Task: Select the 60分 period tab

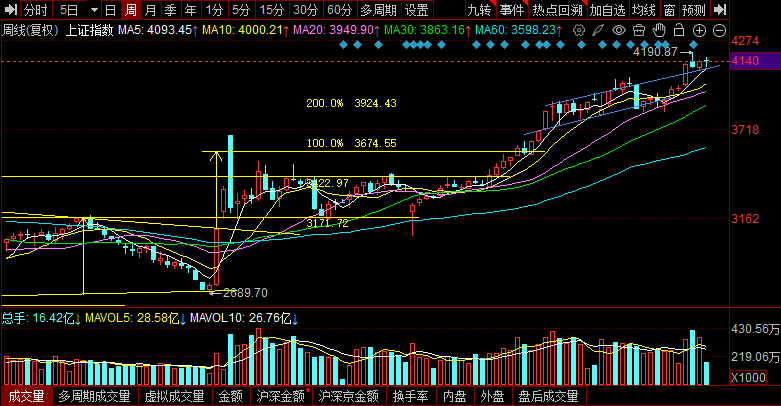Action: tap(340, 10)
